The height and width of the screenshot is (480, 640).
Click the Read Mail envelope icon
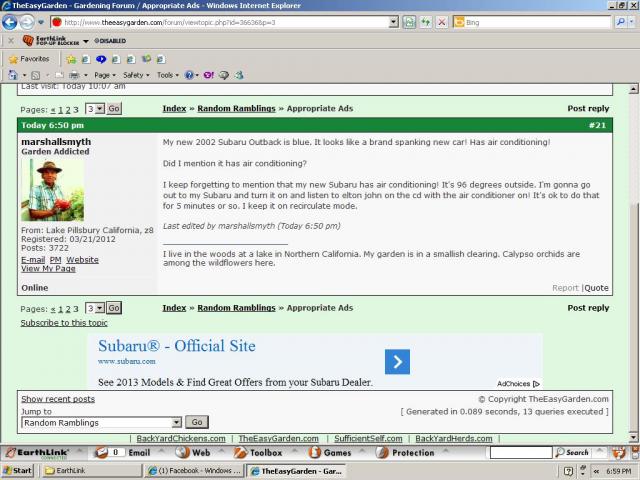click(60, 75)
